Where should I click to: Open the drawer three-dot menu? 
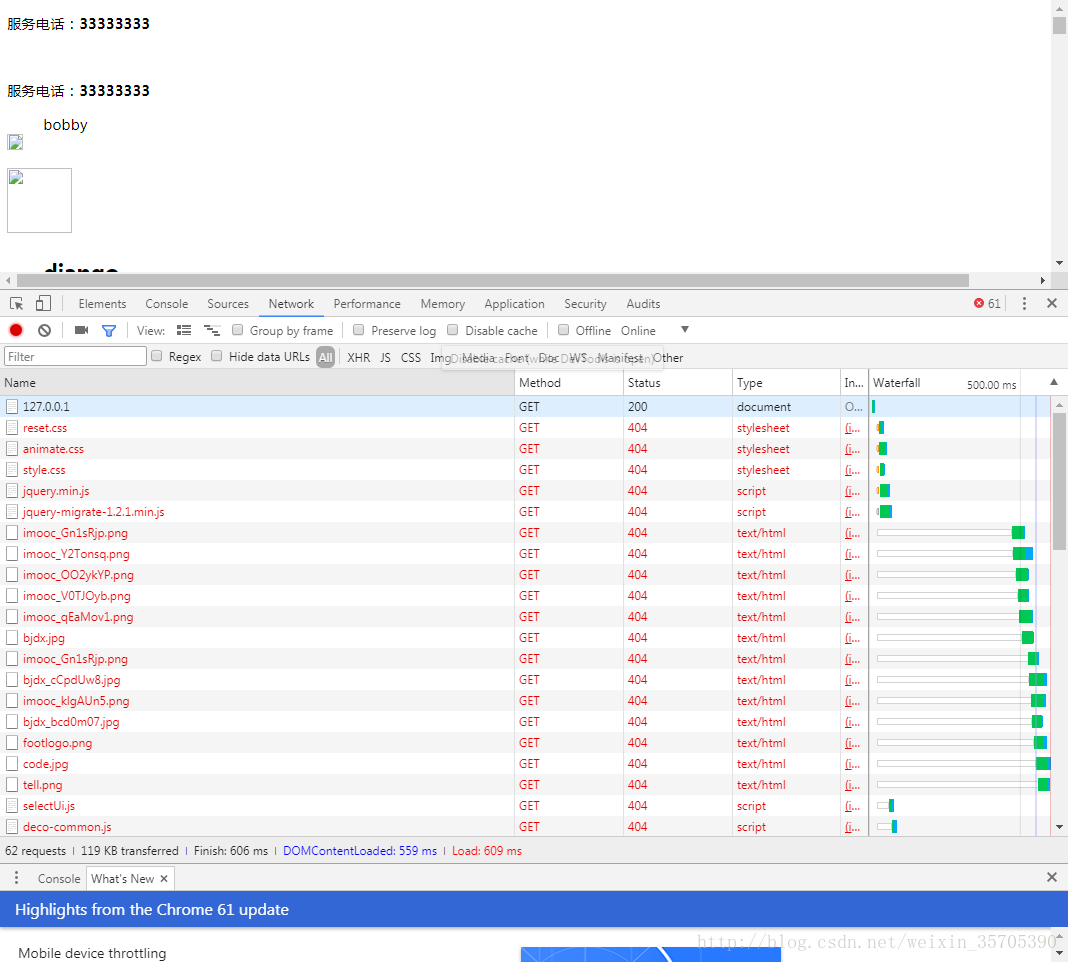click(x=16, y=878)
